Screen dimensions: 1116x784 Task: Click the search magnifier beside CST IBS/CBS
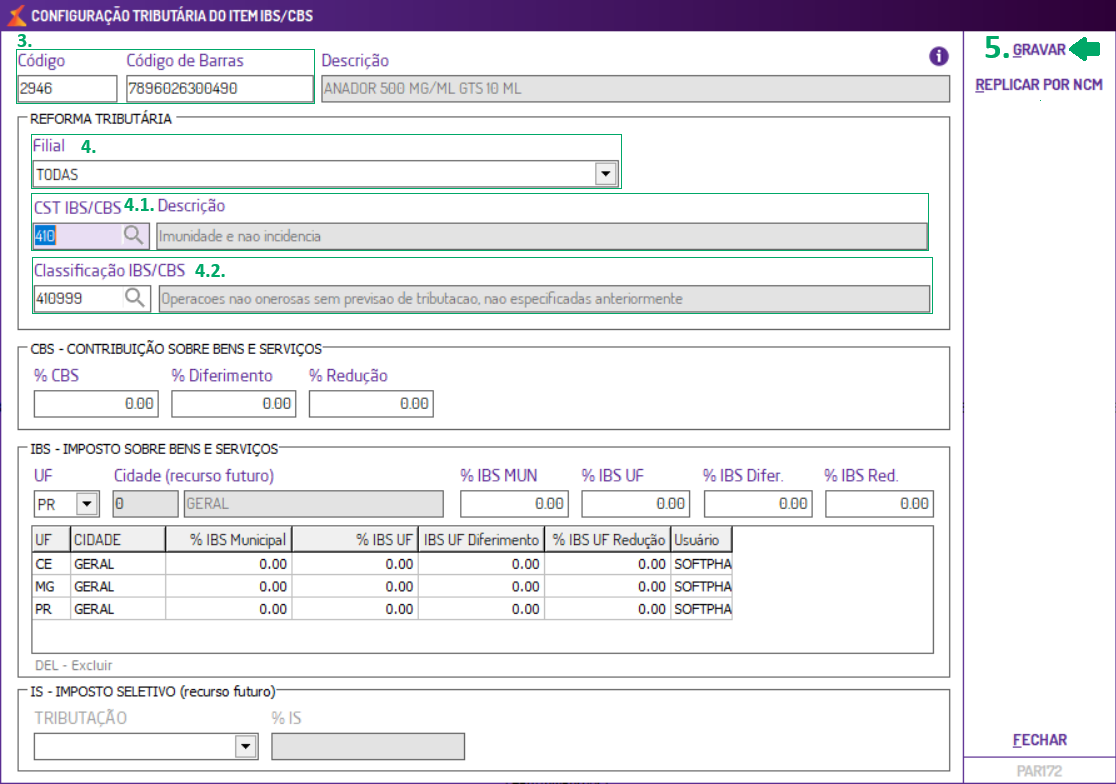pyautogui.click(x=134, y=236)
